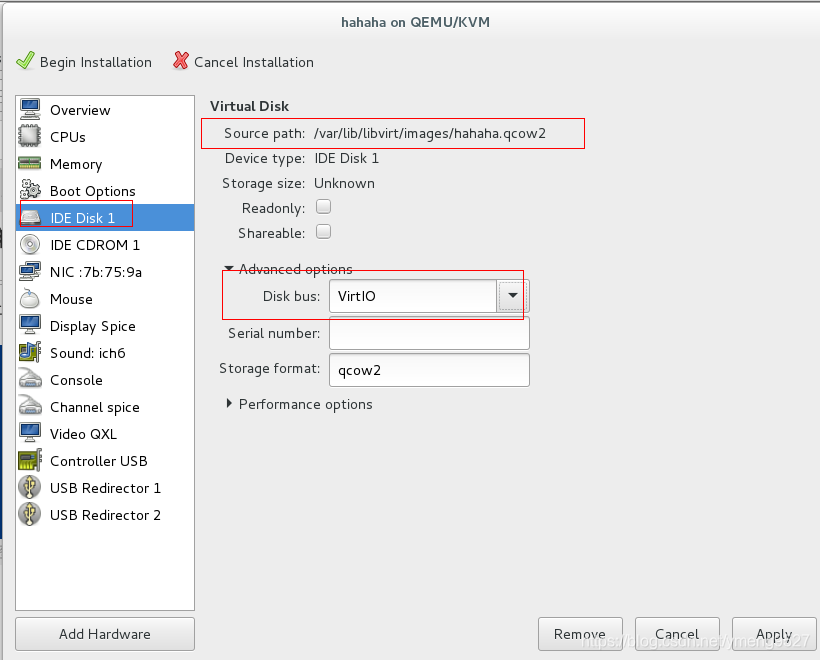Image resolution: width=820 pixels, height=660 pixels.
Task: Select the USB Redirector 2 icon
Action: [x=30, y=514]
